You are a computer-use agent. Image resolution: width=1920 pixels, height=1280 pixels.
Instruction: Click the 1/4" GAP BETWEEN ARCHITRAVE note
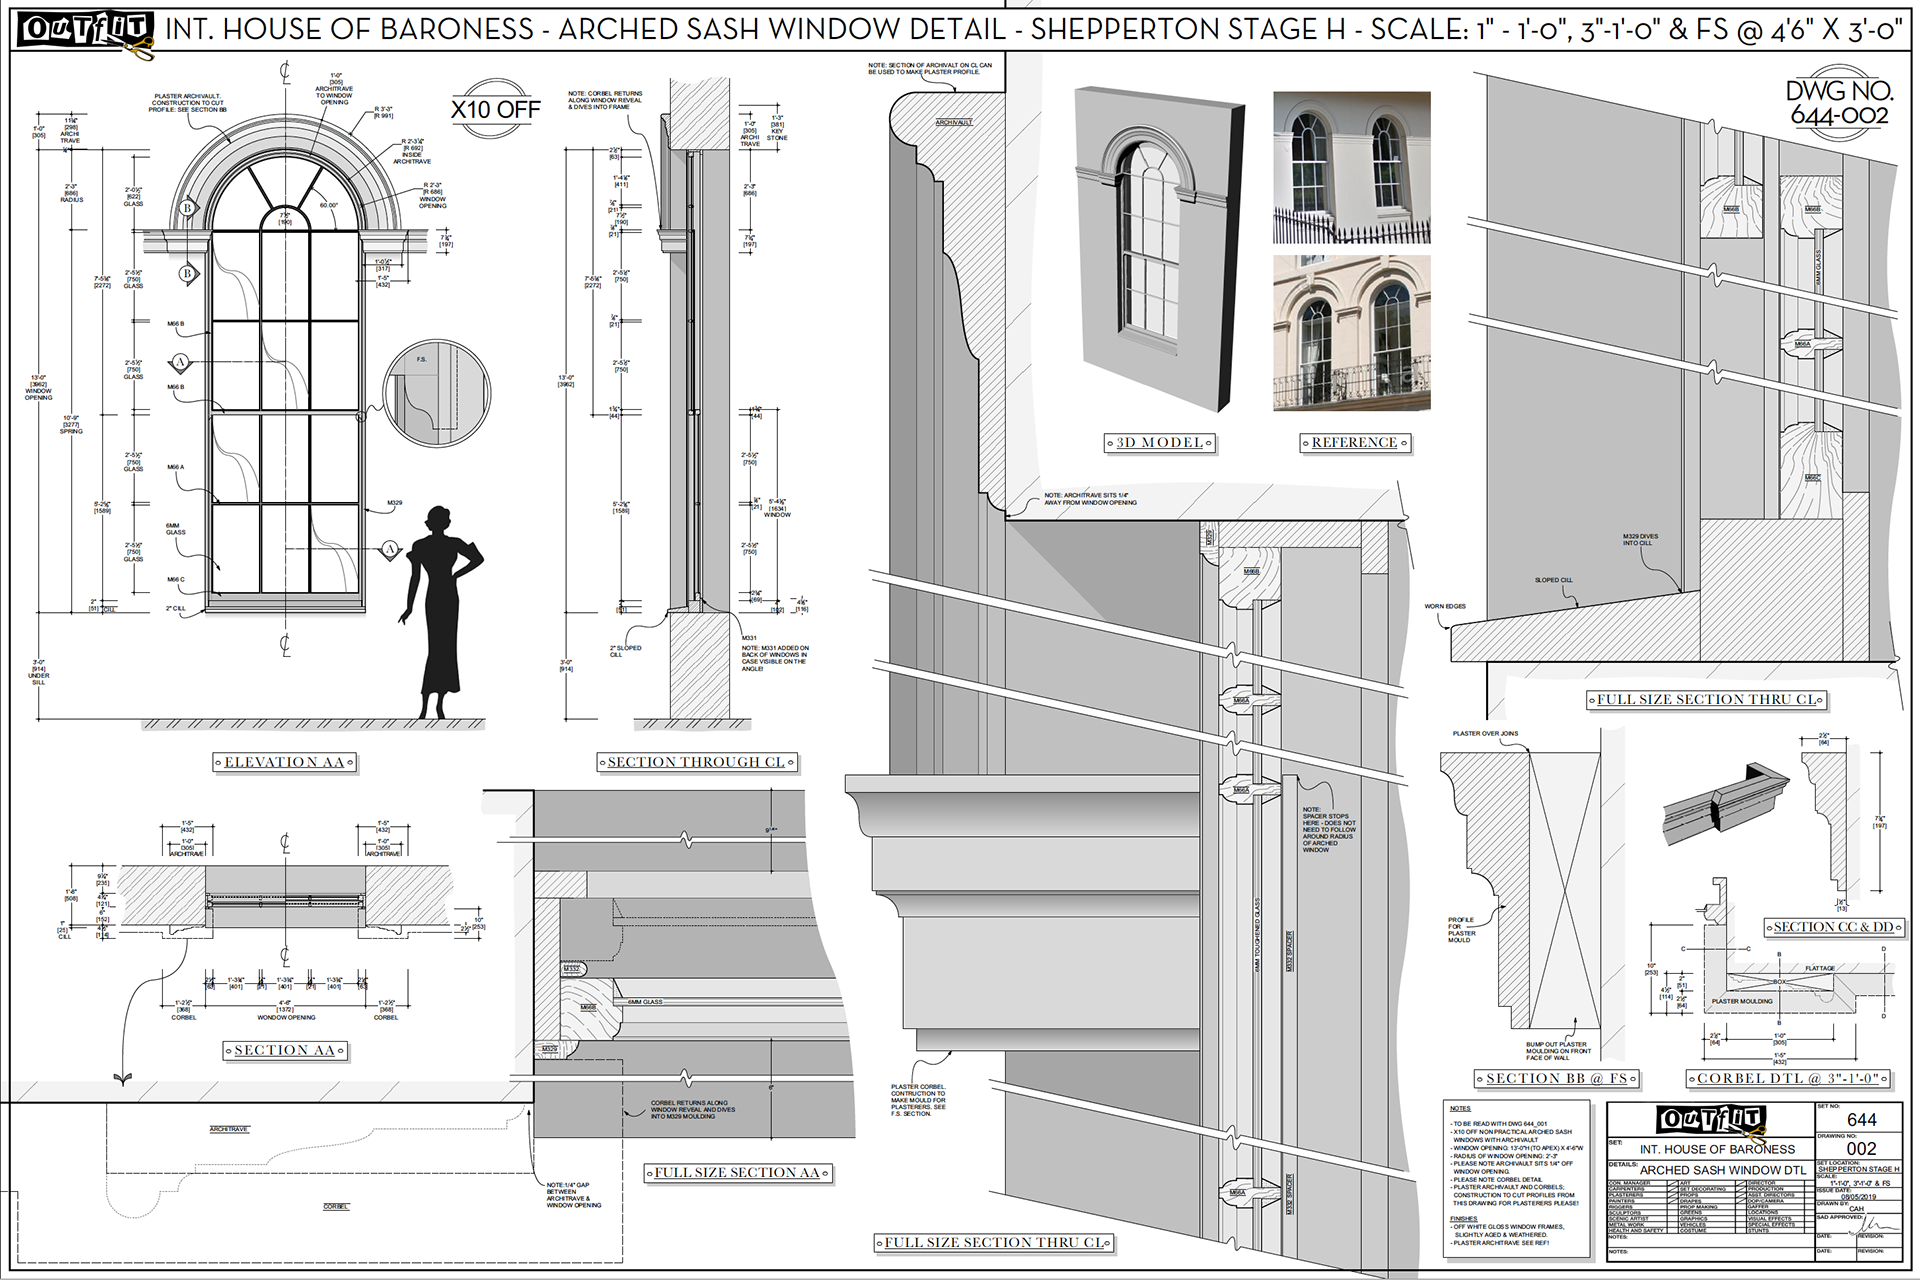[x=574, y=1195]
